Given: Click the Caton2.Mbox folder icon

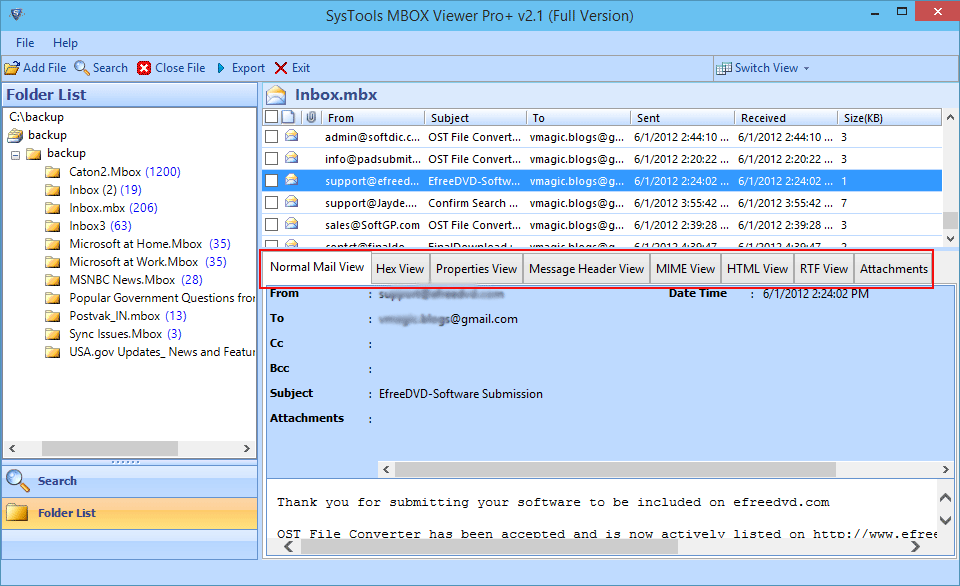Looking at the screenshot, I should [53, 172].
